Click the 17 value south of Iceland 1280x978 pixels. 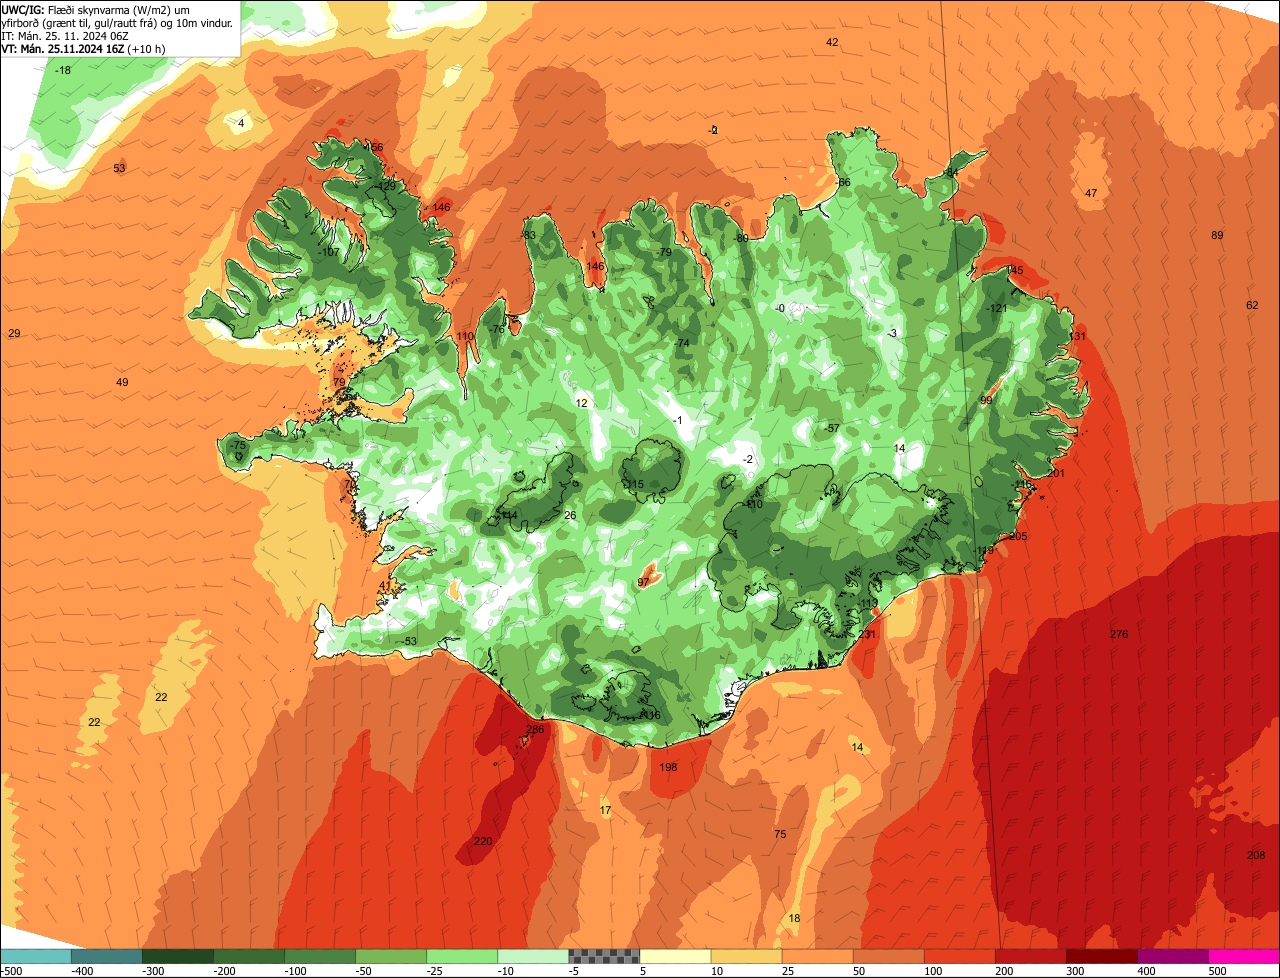tap(605, 810)
